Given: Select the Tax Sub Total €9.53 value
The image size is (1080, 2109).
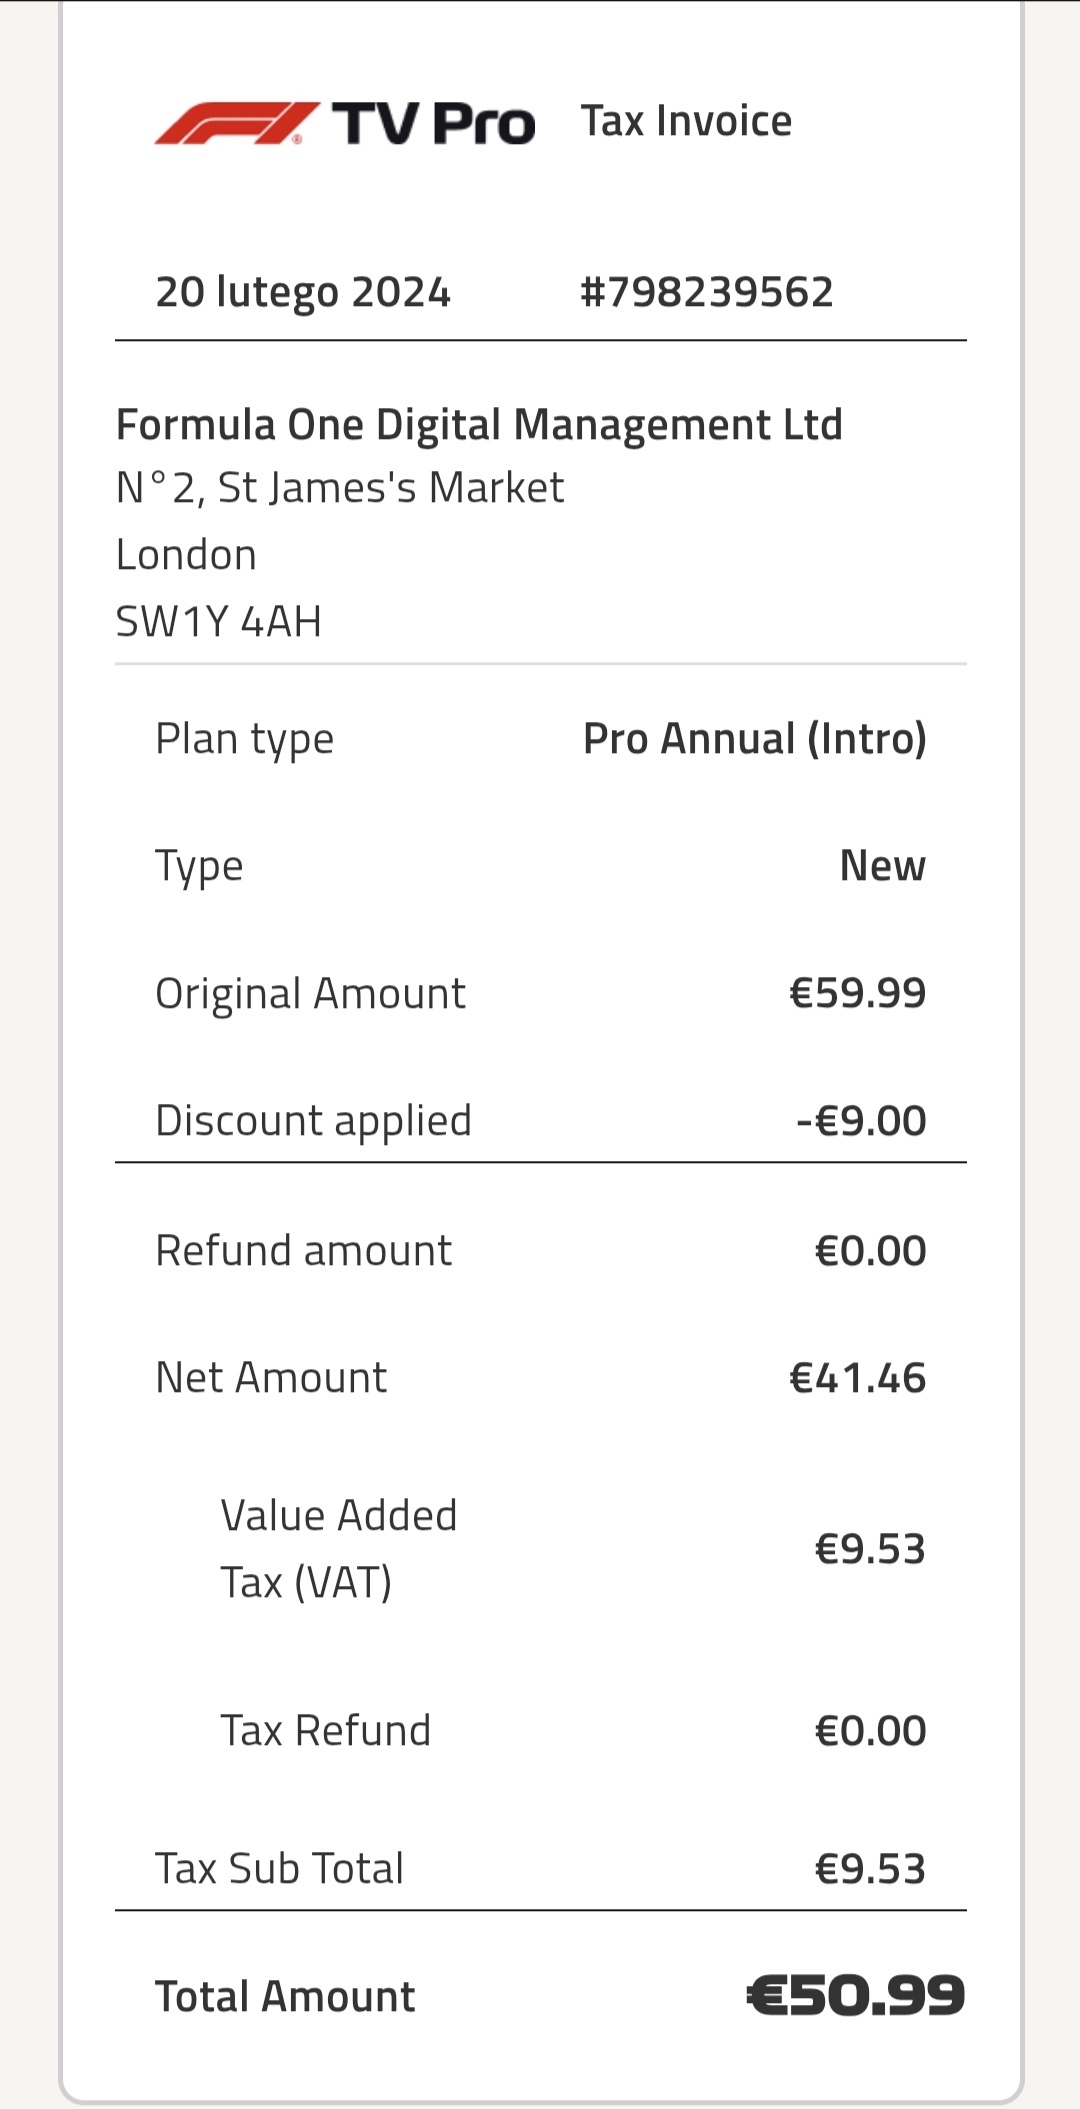Looking at the screenshot, I should point(870,1868).
